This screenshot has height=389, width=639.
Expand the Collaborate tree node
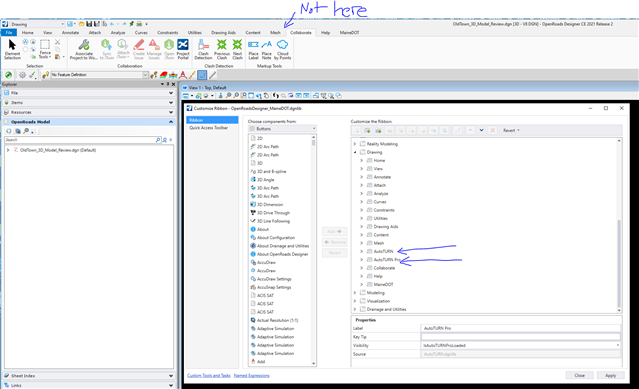point(361,268)
